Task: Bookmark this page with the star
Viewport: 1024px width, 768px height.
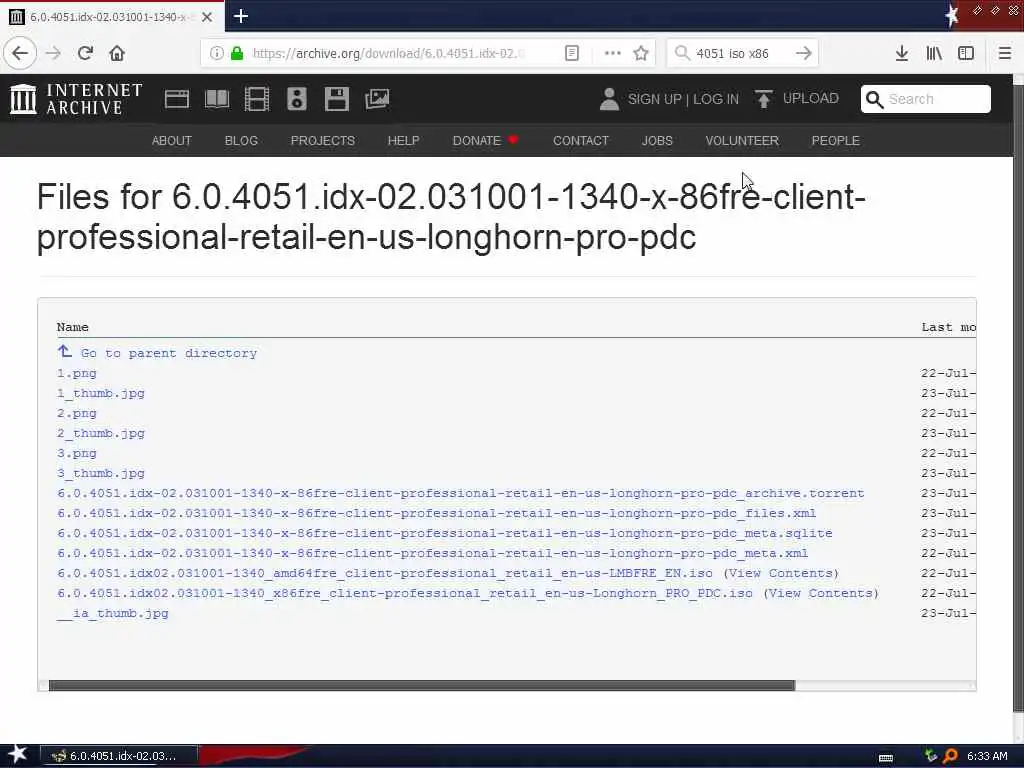Action: point(641,53)
